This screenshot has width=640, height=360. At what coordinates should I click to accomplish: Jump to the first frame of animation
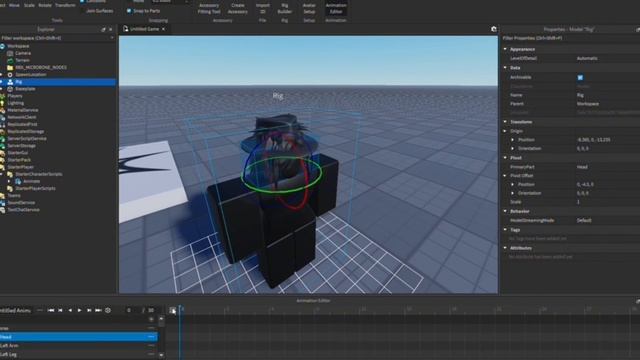pos(51,310)
